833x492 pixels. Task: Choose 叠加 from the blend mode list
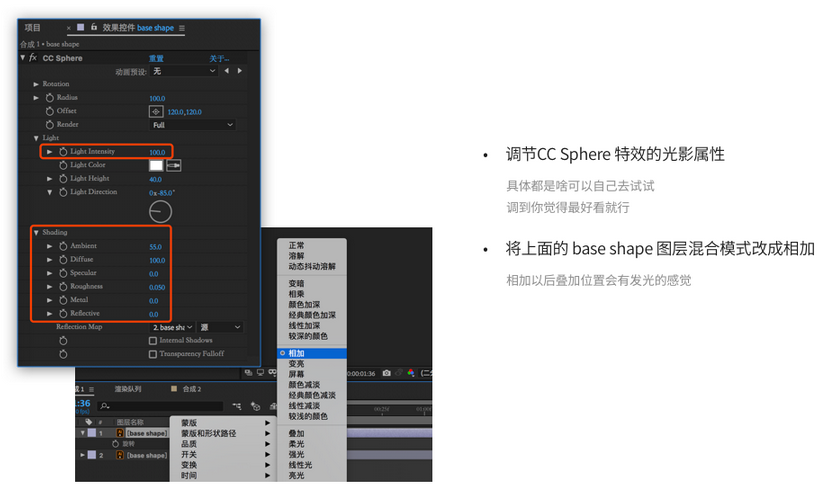pyautogui.click(x=297, y=433)
